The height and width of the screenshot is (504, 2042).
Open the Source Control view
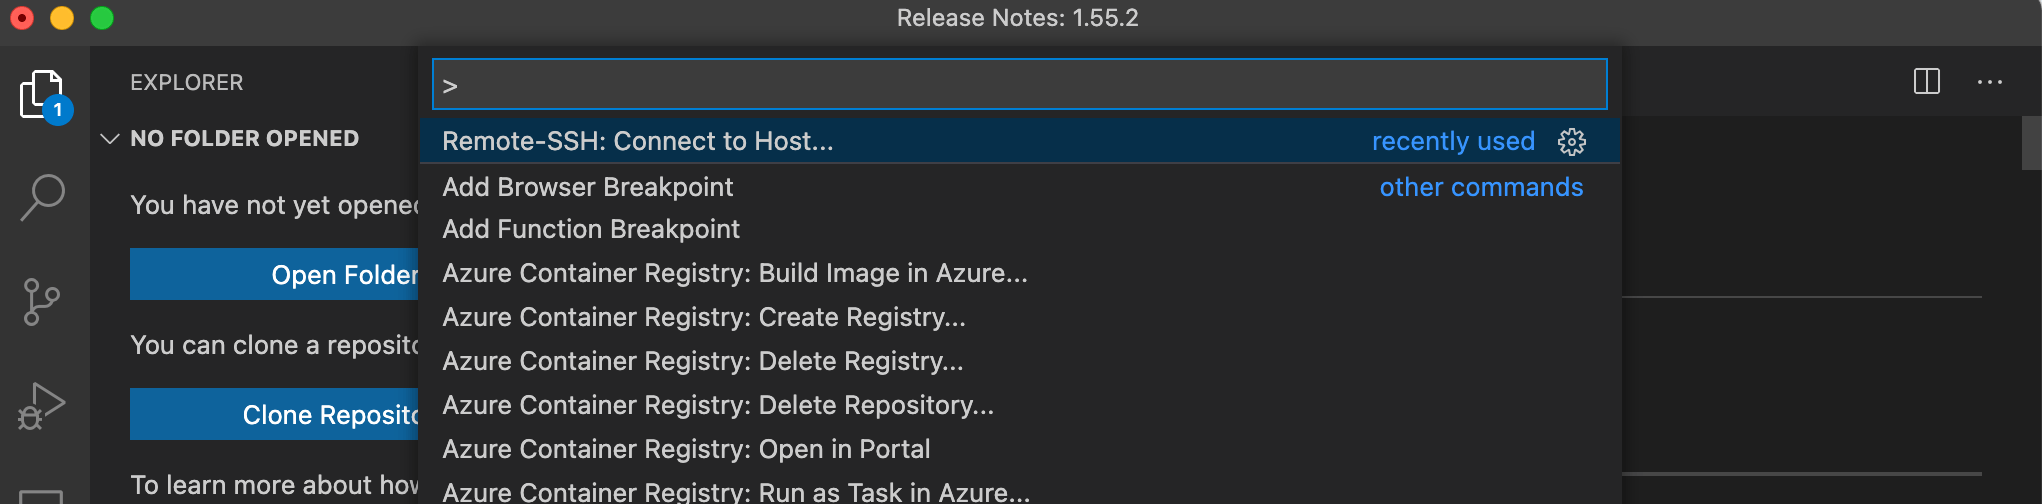[x=42, y=301]
